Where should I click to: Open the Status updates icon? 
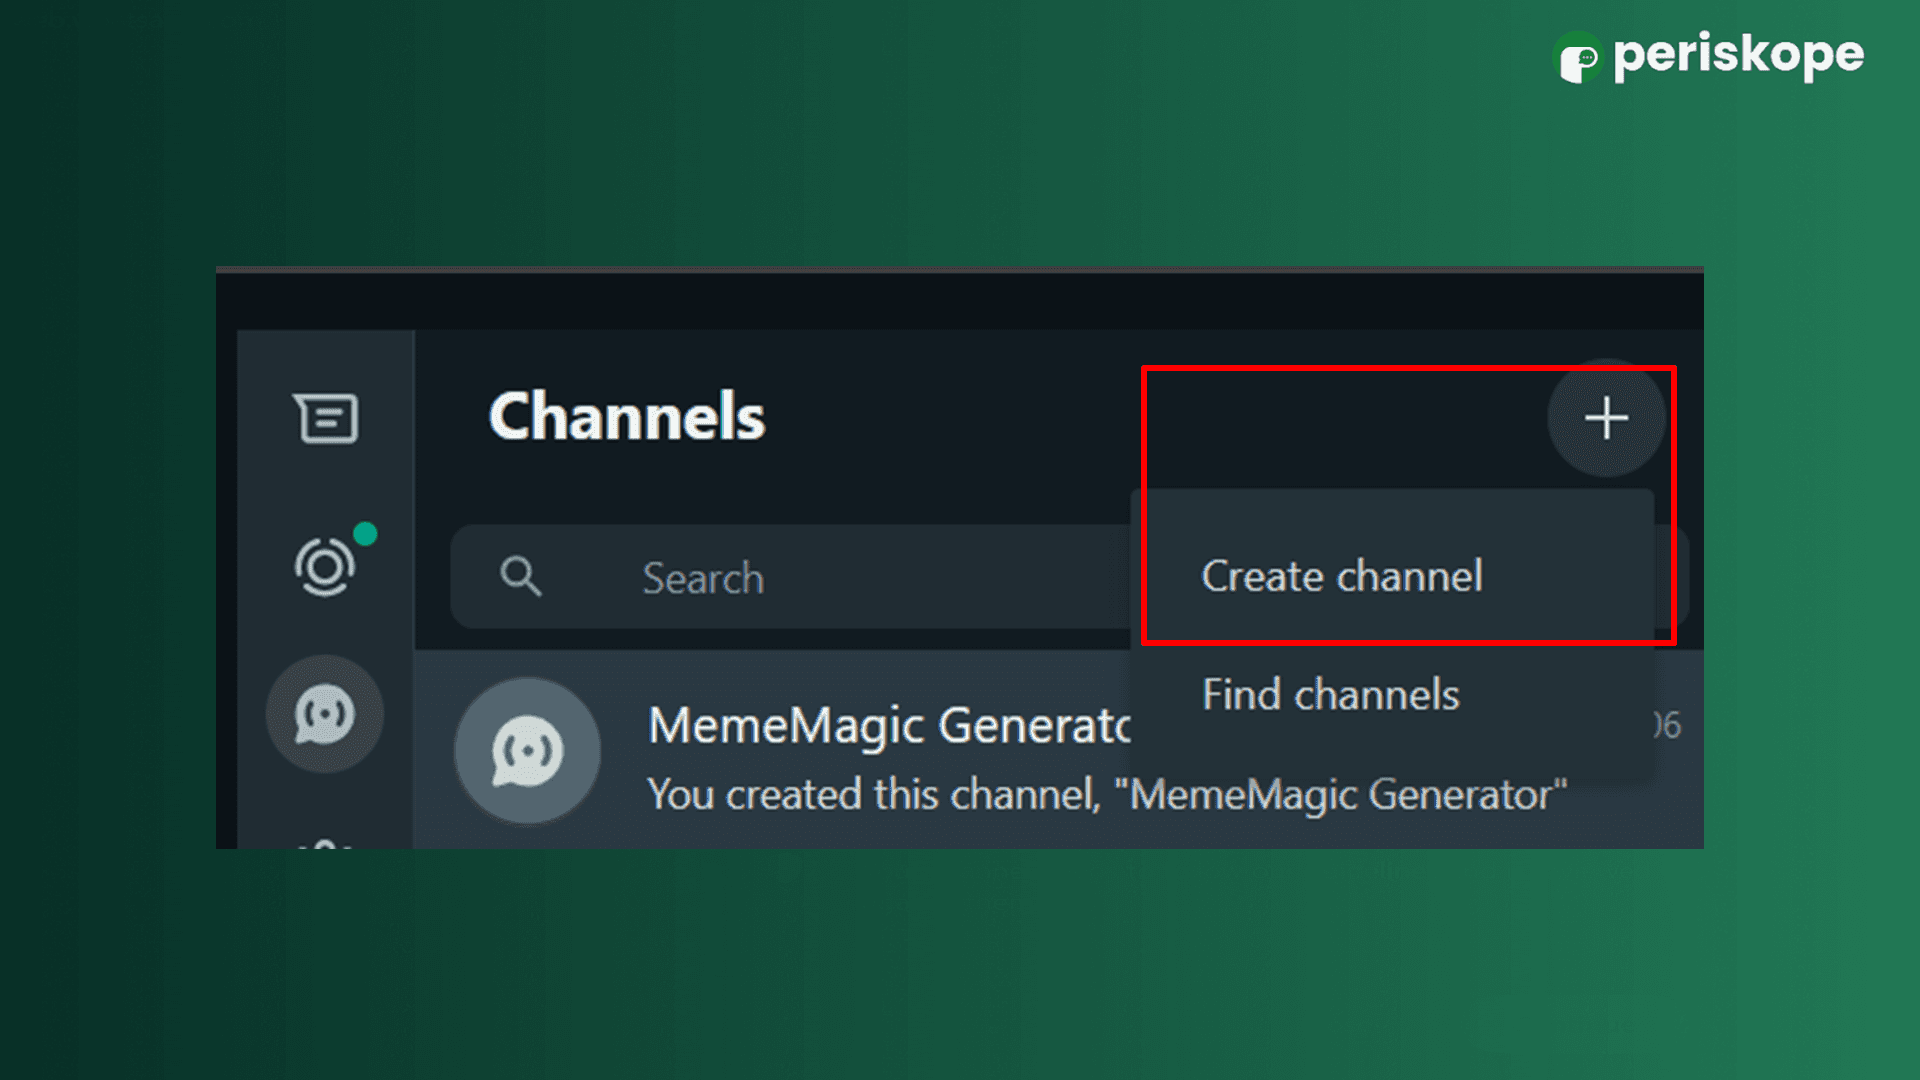point(324,567)
